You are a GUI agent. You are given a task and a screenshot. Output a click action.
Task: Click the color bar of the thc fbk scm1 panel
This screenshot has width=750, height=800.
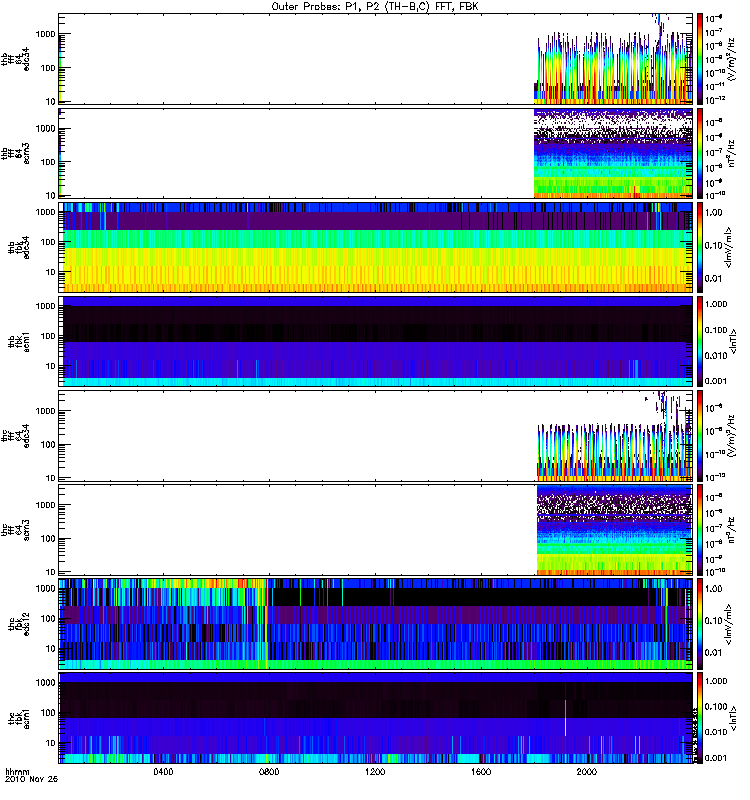pos(700,718)
